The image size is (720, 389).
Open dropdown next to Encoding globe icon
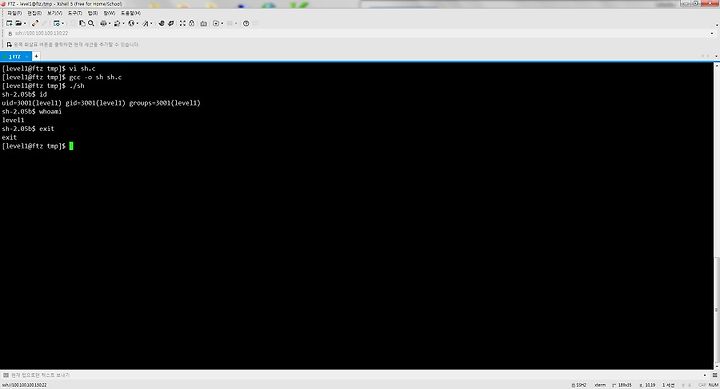click(137, 23)
